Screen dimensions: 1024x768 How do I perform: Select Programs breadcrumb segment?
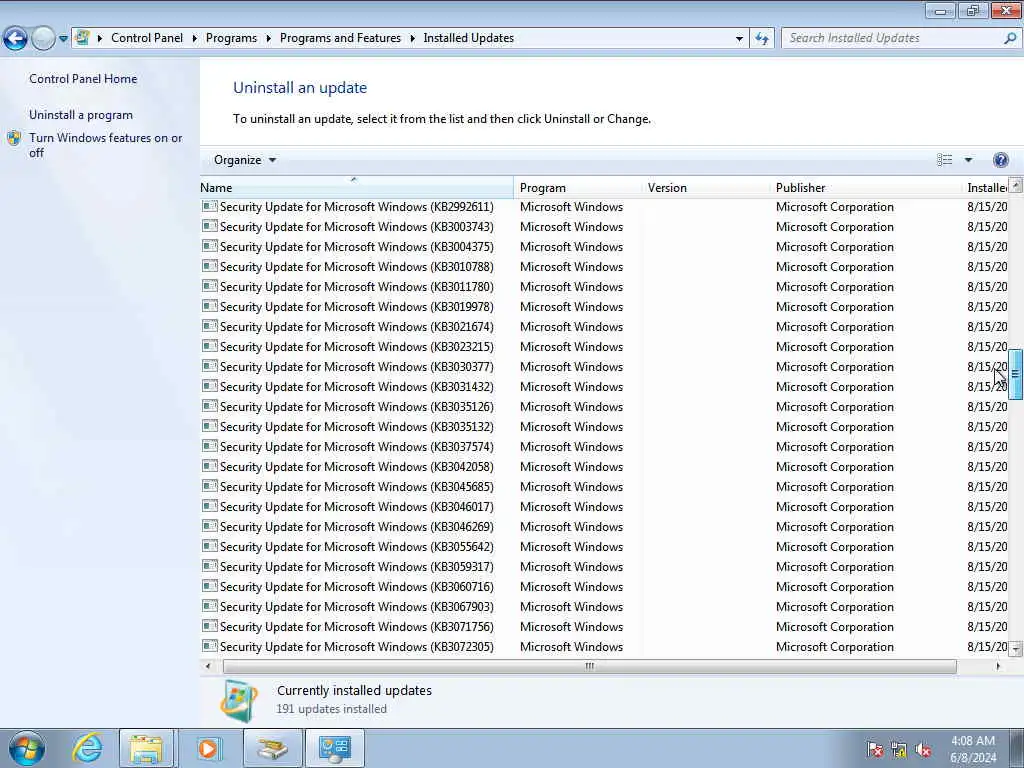(x=231, y=38)
